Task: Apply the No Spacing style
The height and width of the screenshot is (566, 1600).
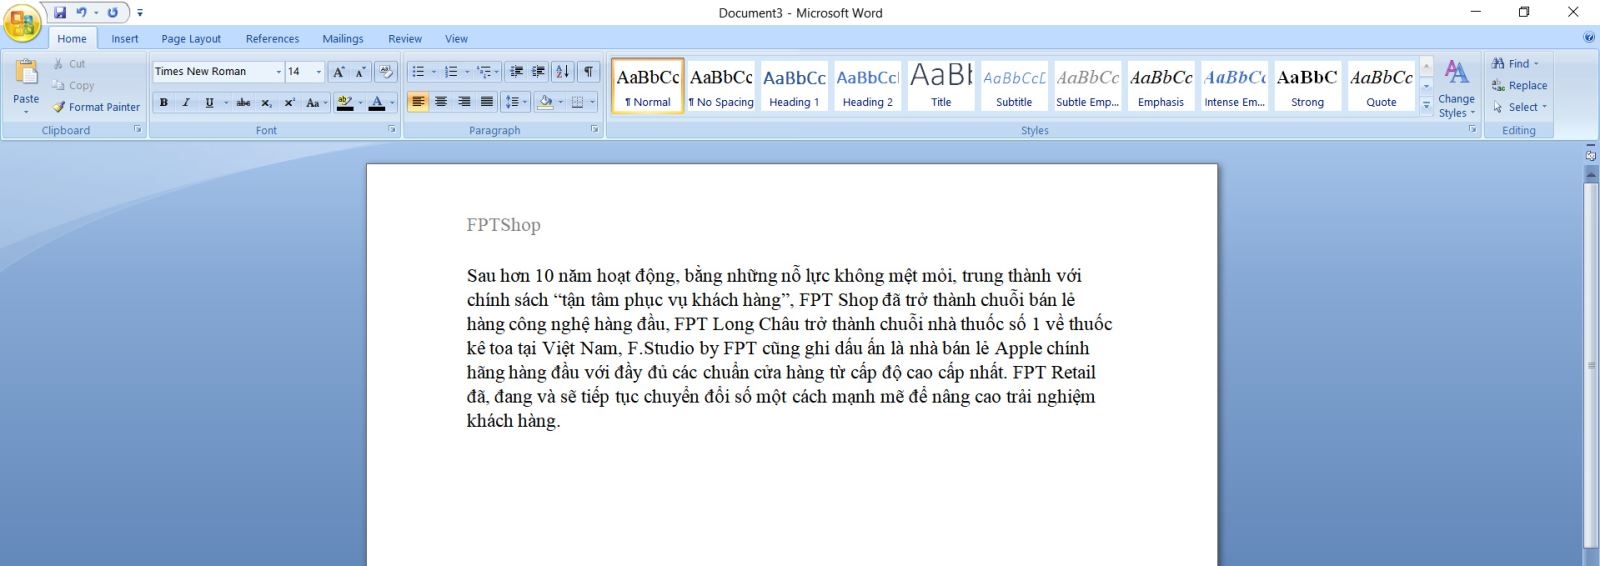Action: (721, 86)
